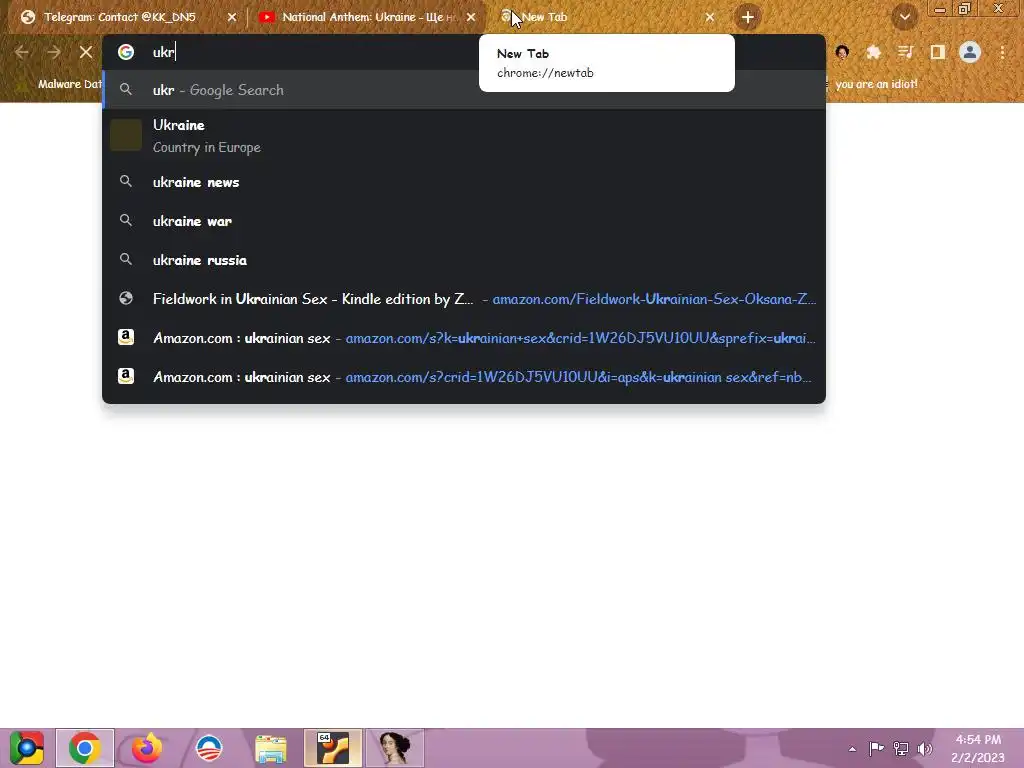Click the magnifier icon beside 'ukraine news'
This screenshot has width=1024, height=768.
pos(126,182)
